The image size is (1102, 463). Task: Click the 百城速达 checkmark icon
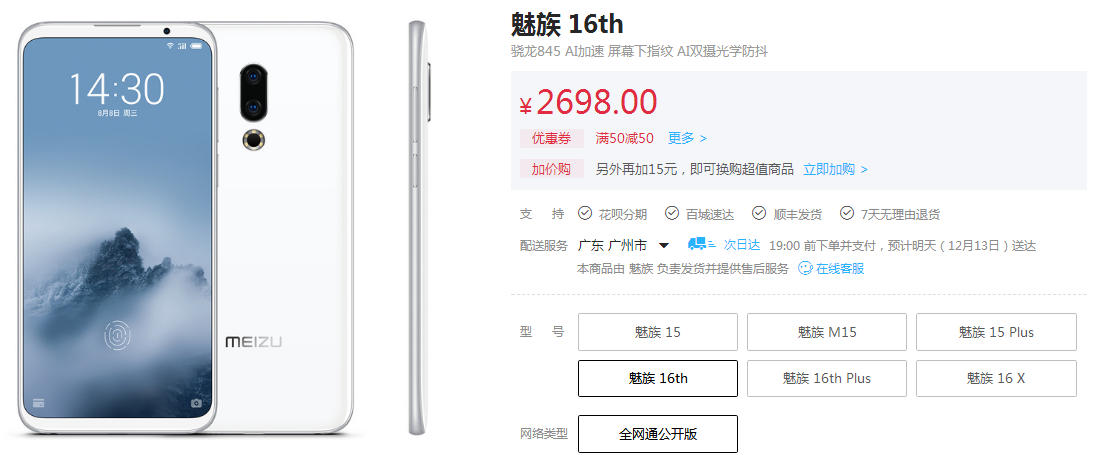click(672, 214)
